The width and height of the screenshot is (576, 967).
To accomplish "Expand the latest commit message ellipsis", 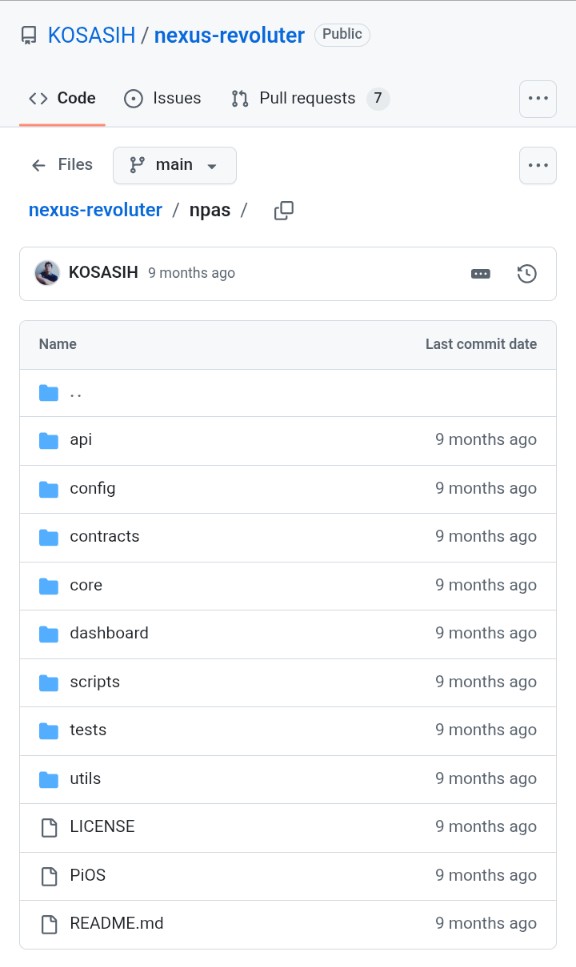I will coord(480,273).
